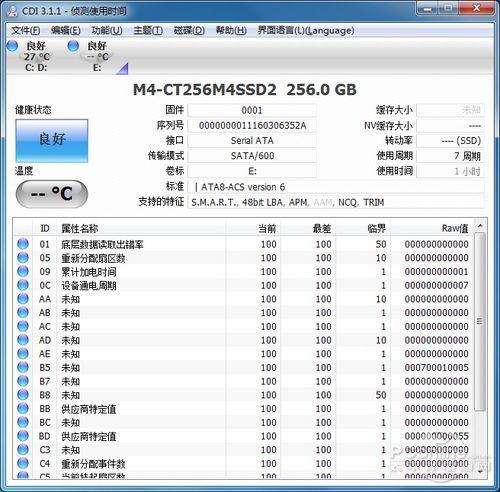Select the 底层数据读取出错率 row

click(x=244, y=244)
